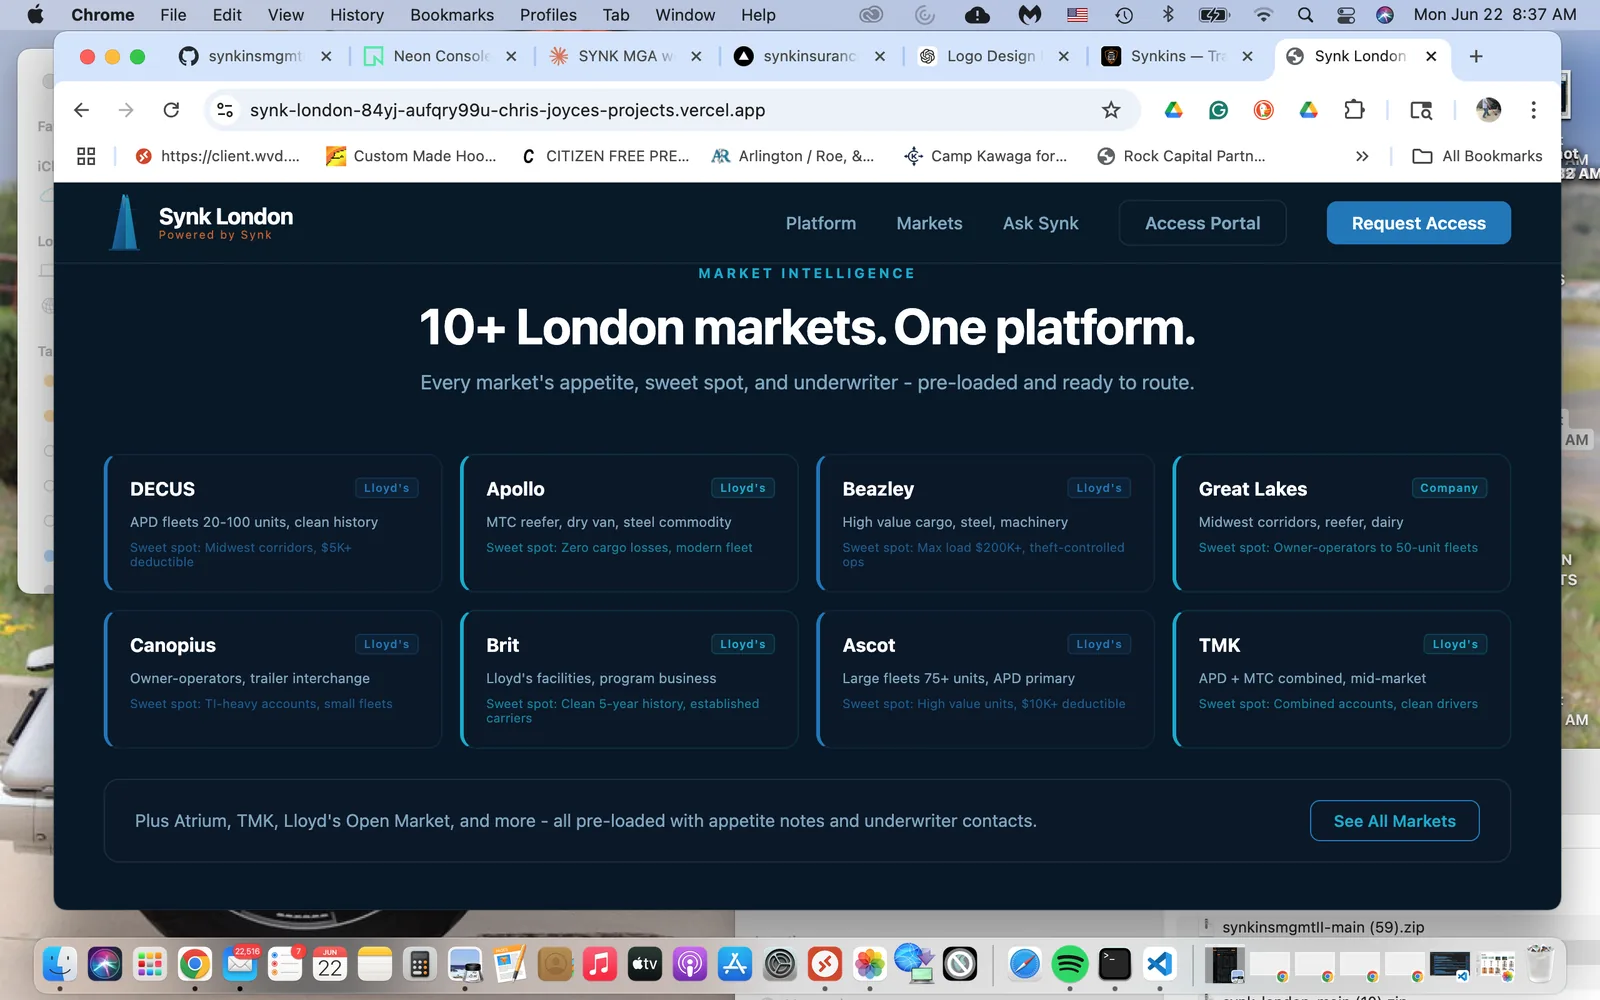Open the Chrome apps grid icon
Screen dimensions: 1600x1000
coord(86,156)
